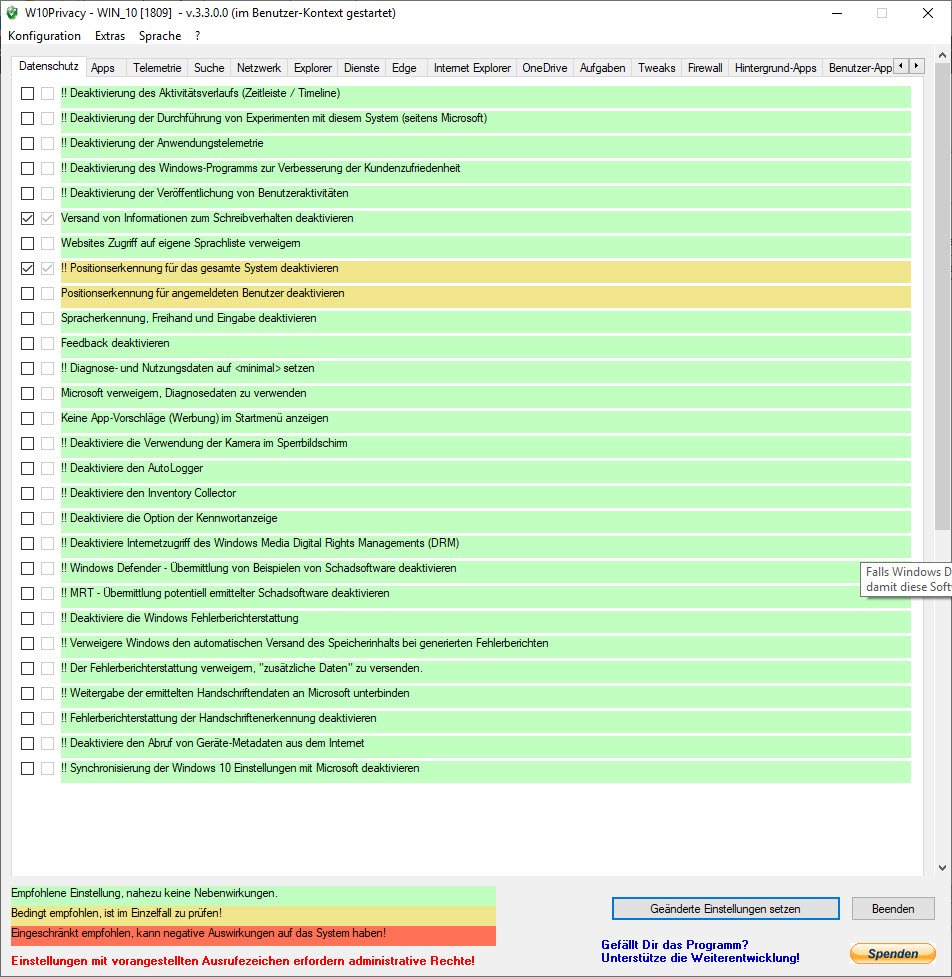The width and height of the screenshot is (952, 977).
Task: Click the Benutzer-App tab
Action: tap(860, 68)
